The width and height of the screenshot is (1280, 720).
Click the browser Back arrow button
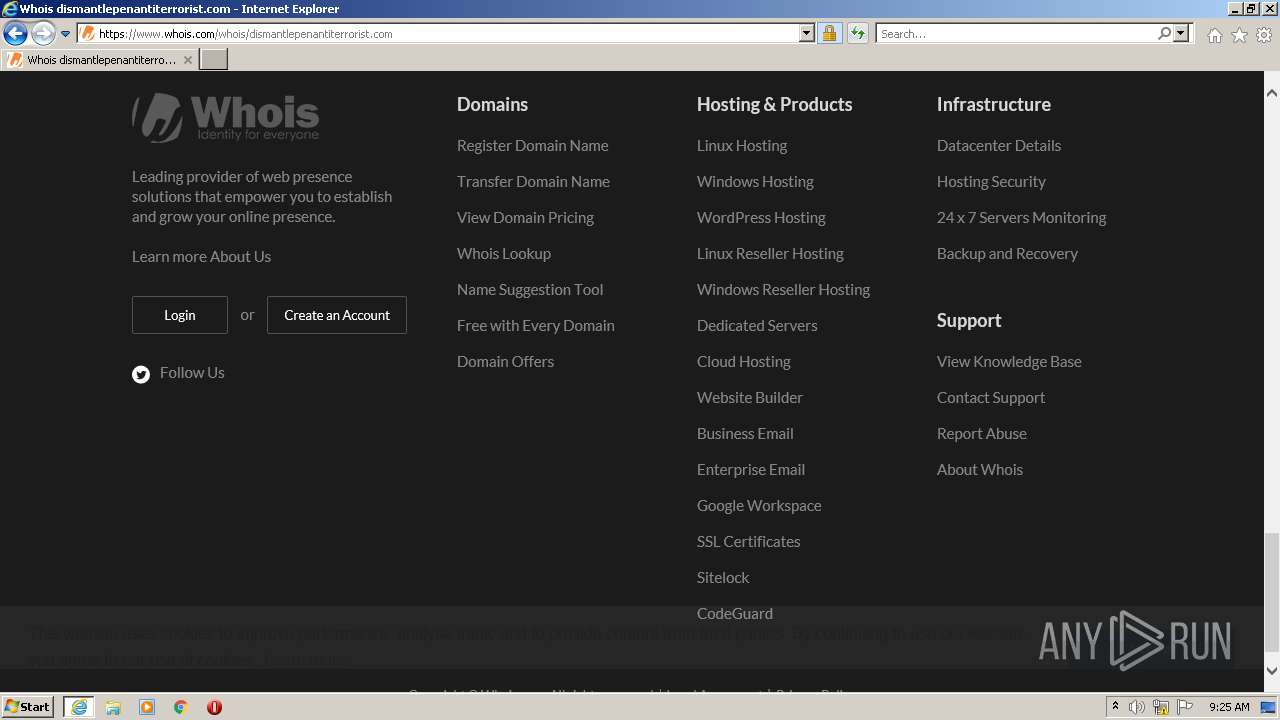[15, 34]
